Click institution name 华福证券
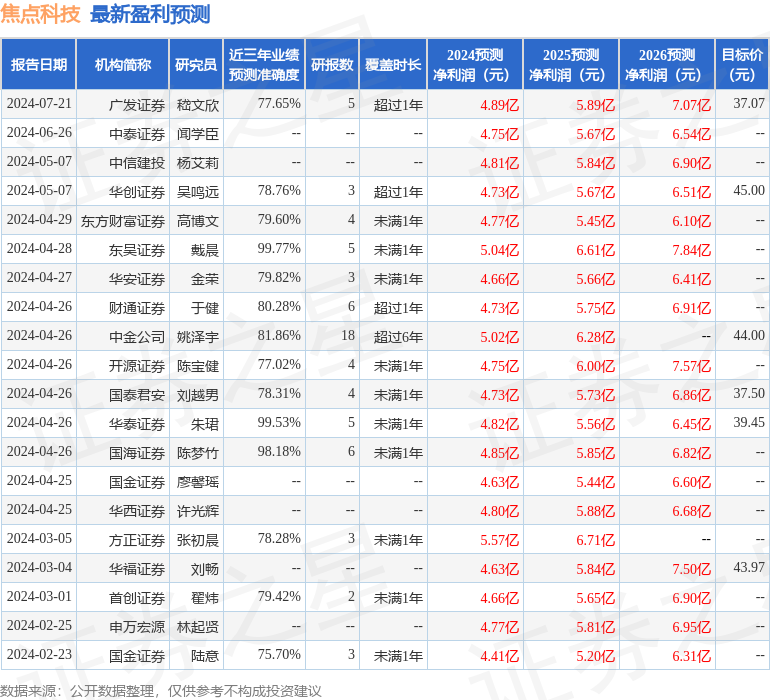 coord(137,569)
